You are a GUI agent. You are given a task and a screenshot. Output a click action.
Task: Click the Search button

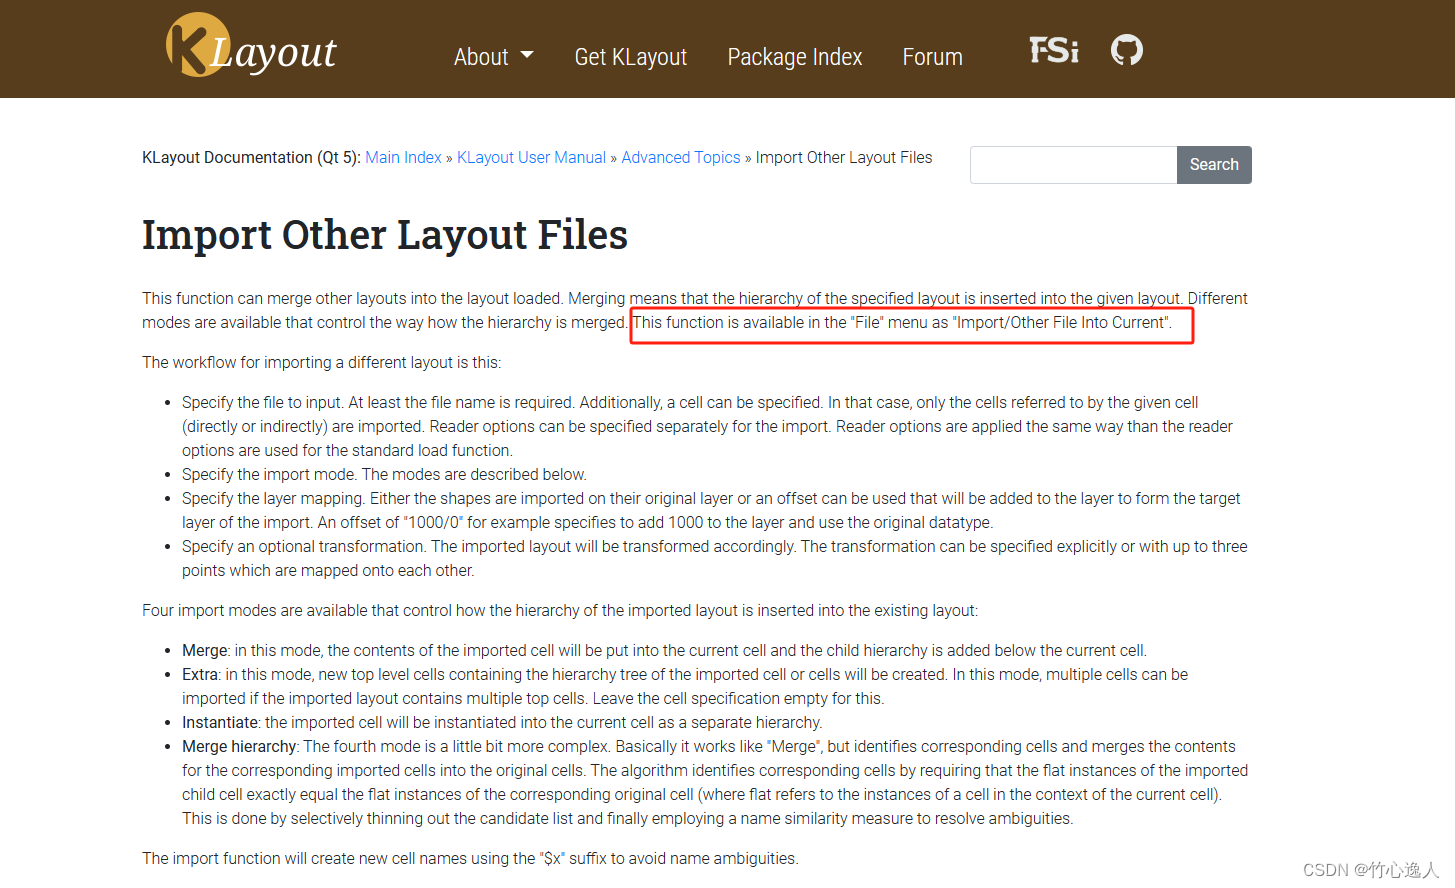coord(1214,165)
